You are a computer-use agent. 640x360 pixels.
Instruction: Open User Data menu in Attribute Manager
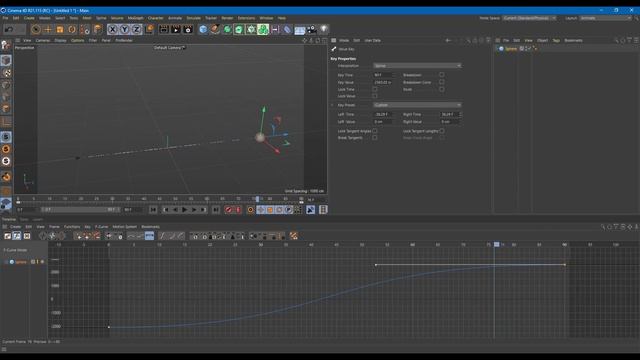coord(372,40)
